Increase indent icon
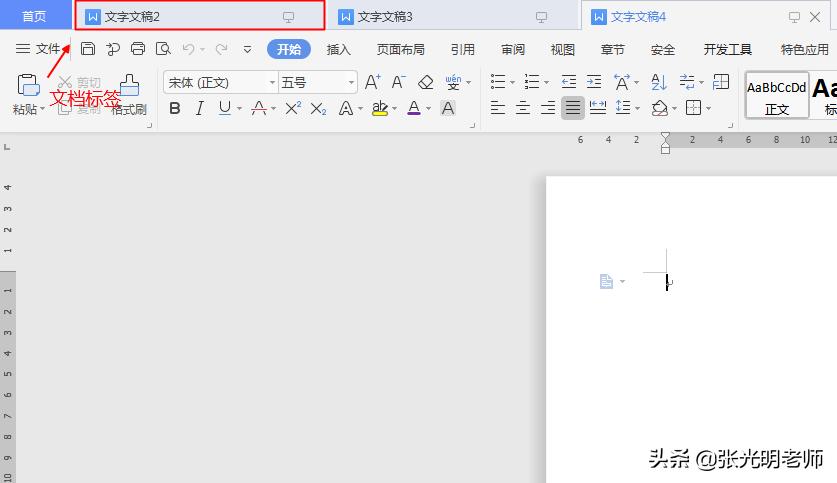837x483 pixels. pyautogui.click(x=594, y=82)
